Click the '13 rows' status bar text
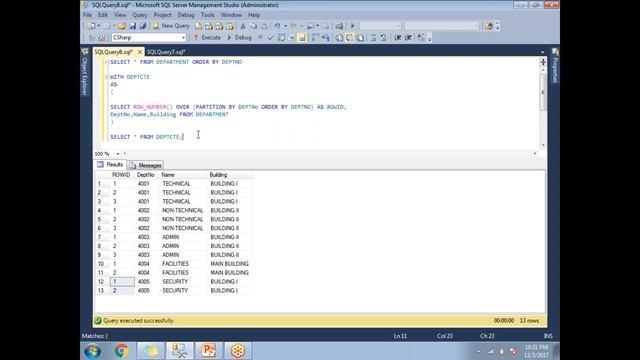Viewport: 640px width, 360px height. [x=529, y=321]
